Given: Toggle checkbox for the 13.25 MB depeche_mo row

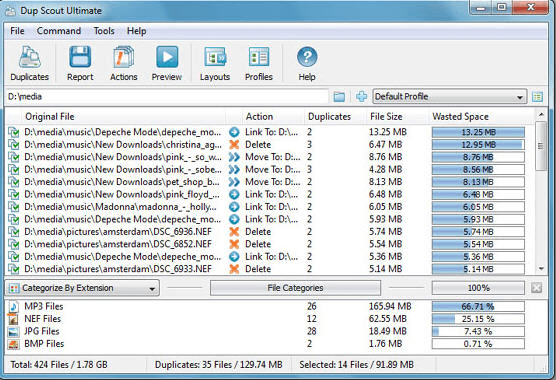Looking at the screenshot, I should click(x=13, y=132).
